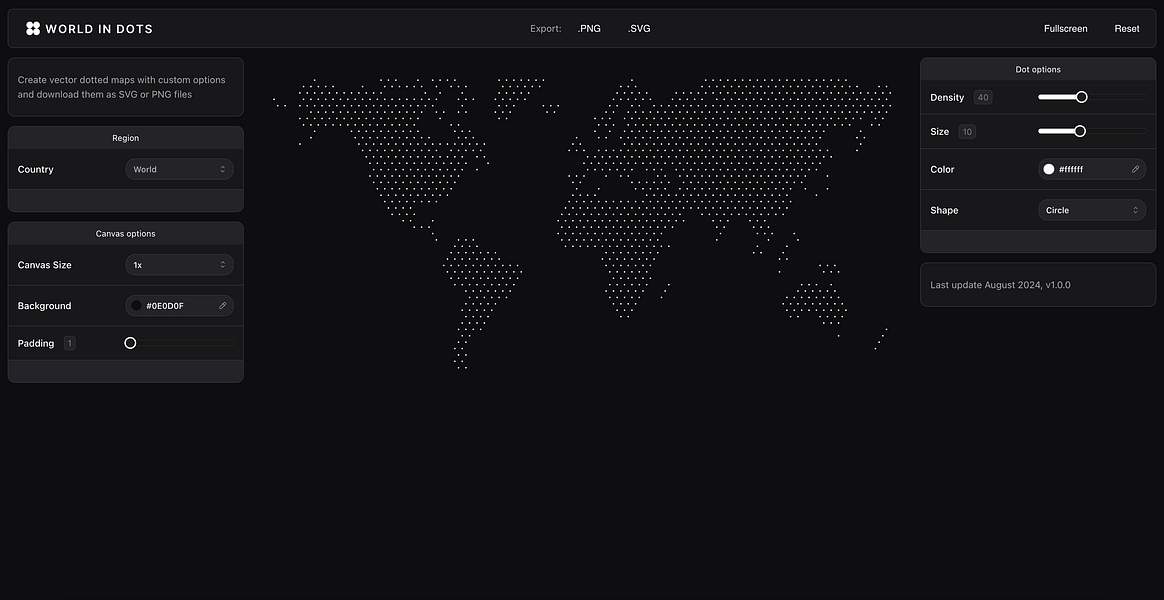The height and width of the screenshot is (600, 1164).
Task: Click the dark Background color preview circle
Action: coord(135,305)
